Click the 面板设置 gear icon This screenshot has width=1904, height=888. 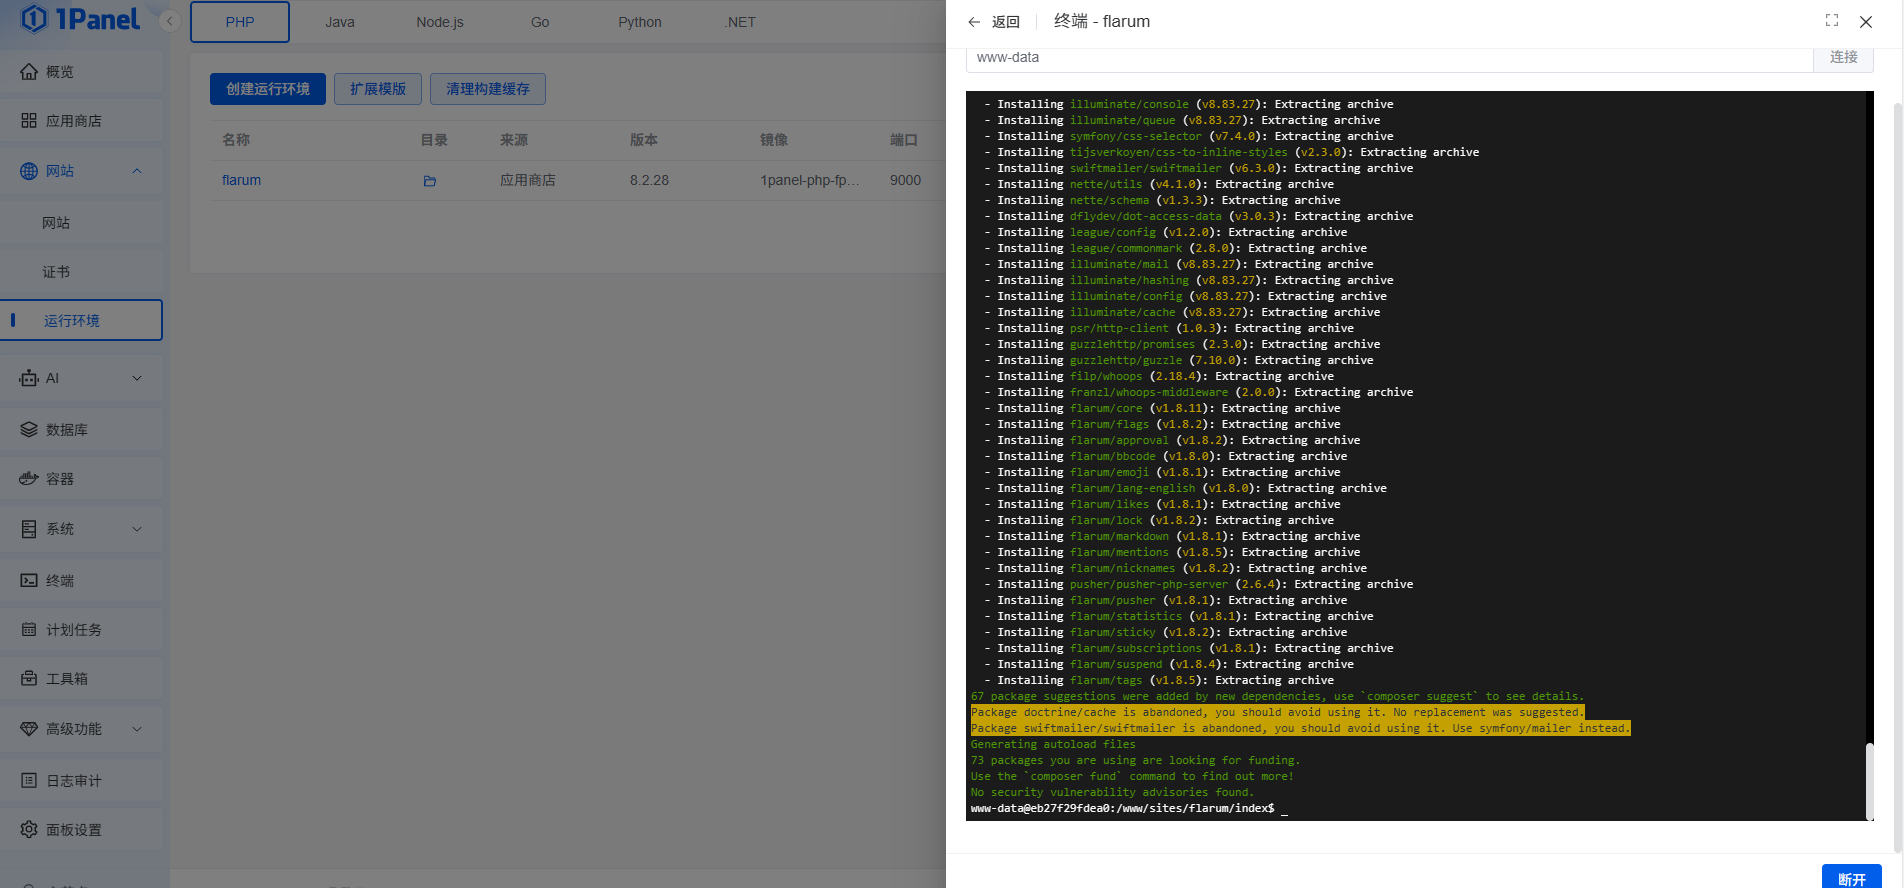coord(29,830)
